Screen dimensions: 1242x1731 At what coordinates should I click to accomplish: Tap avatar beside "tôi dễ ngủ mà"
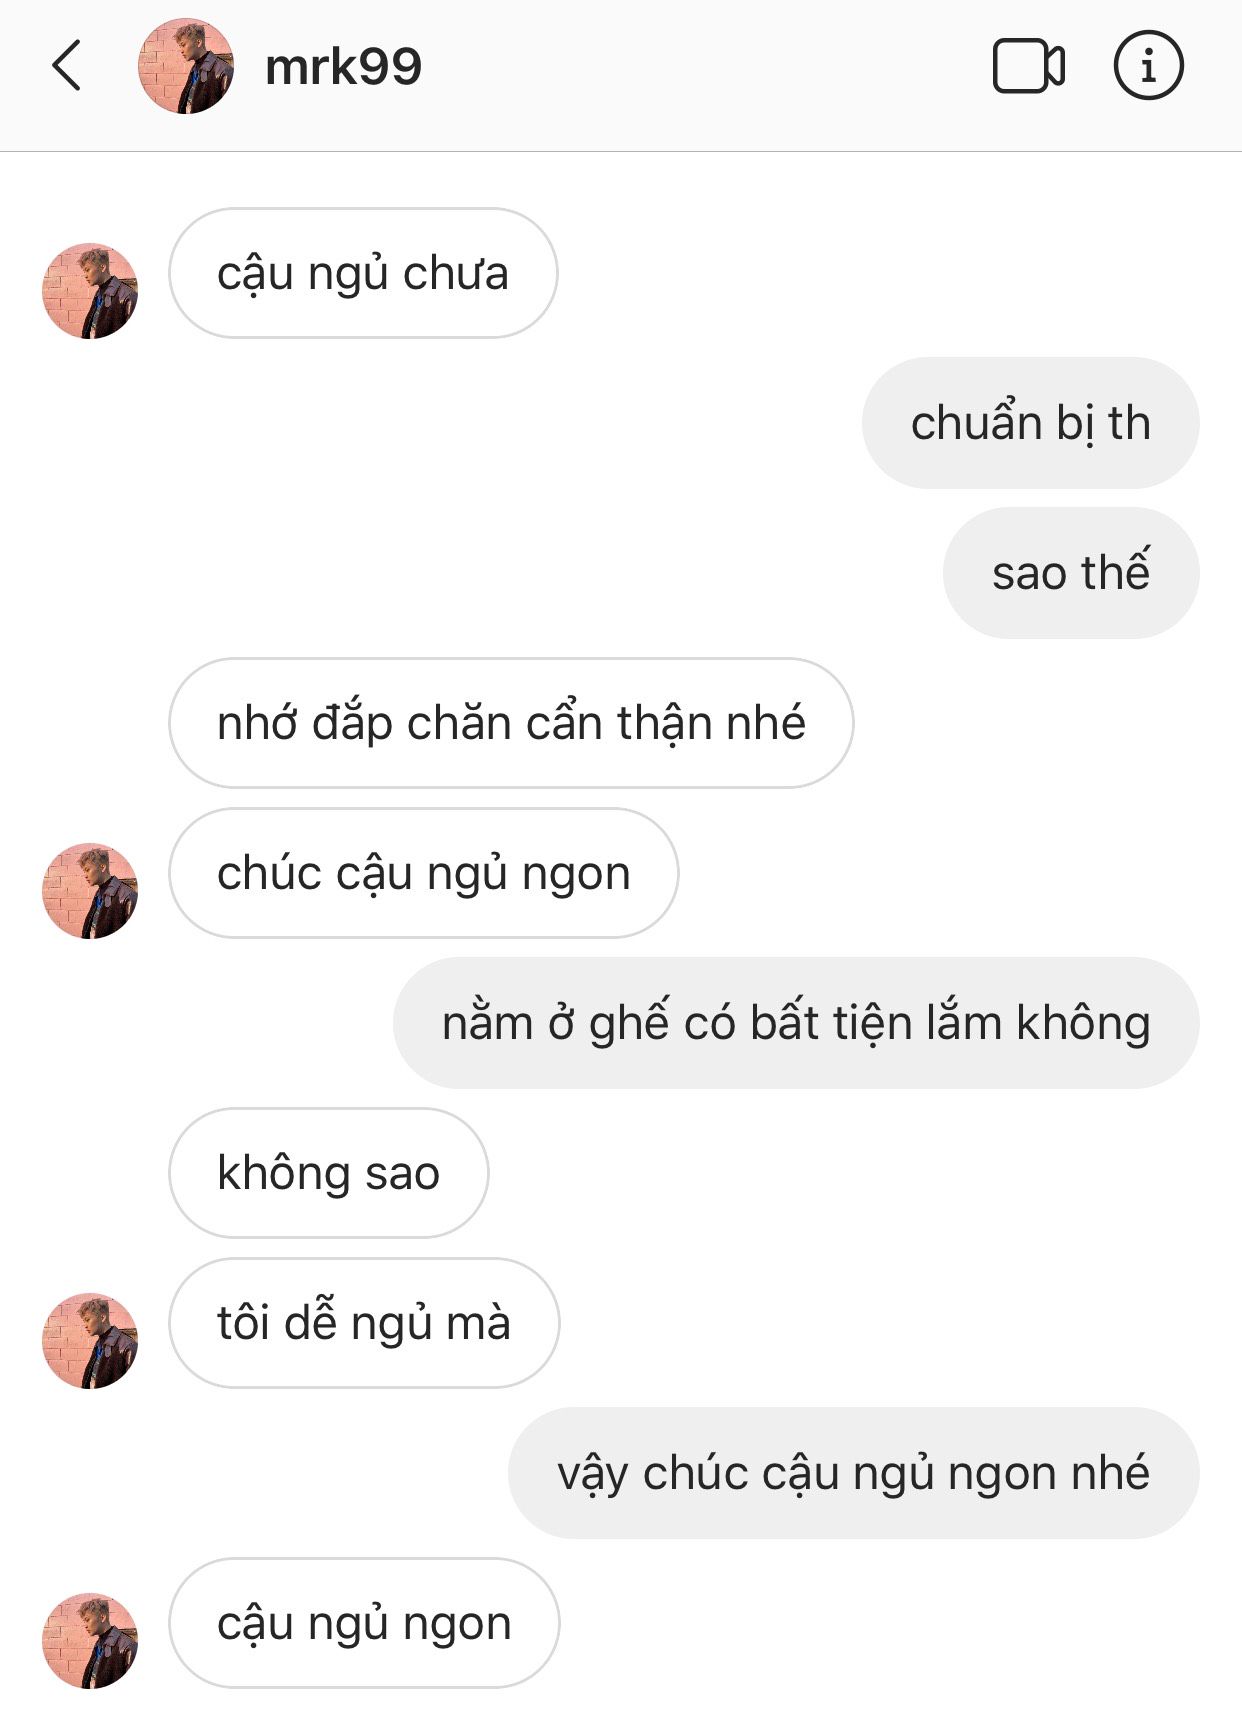click(x=90, y=1341)
